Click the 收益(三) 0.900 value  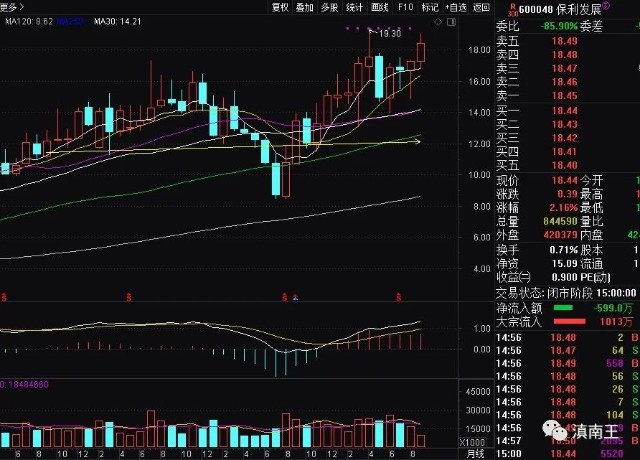(x=564, y=278)
